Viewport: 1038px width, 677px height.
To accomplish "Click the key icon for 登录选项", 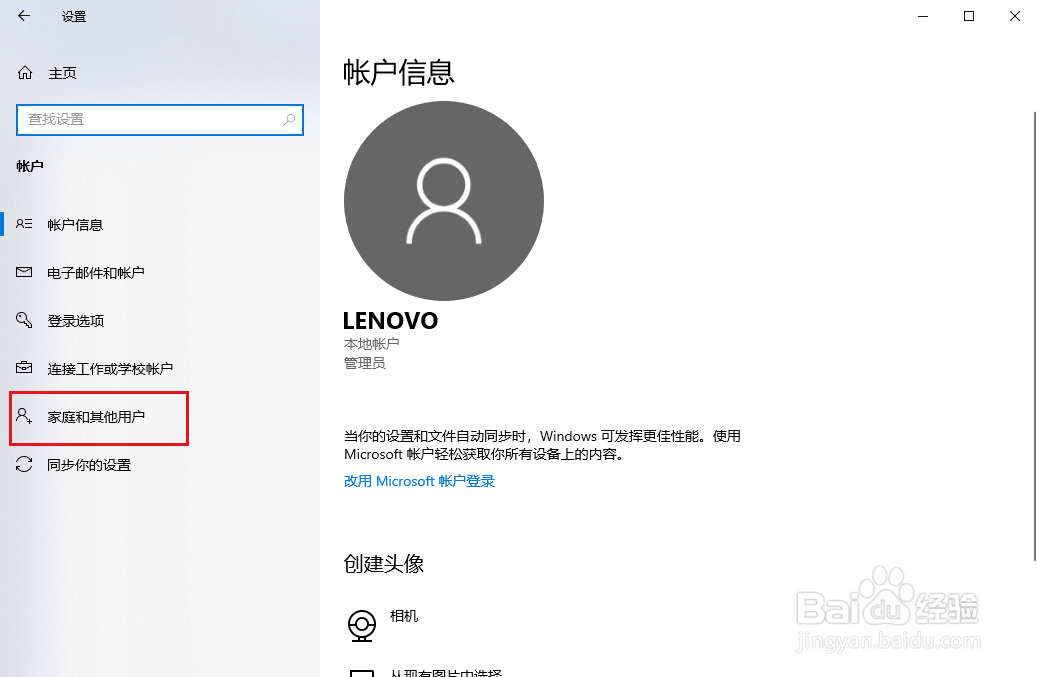I will coord(24,320).
